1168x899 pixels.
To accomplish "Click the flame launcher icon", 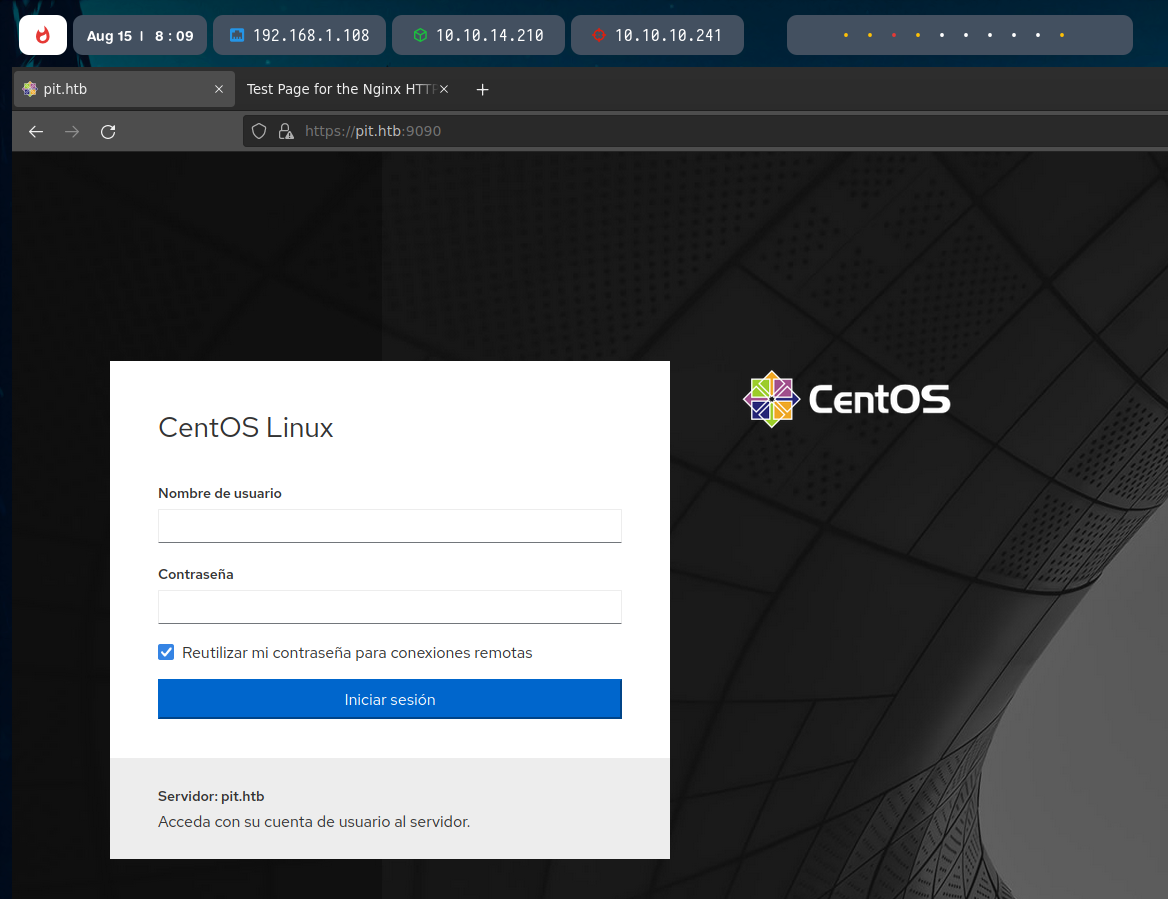I will pos(43,35).
